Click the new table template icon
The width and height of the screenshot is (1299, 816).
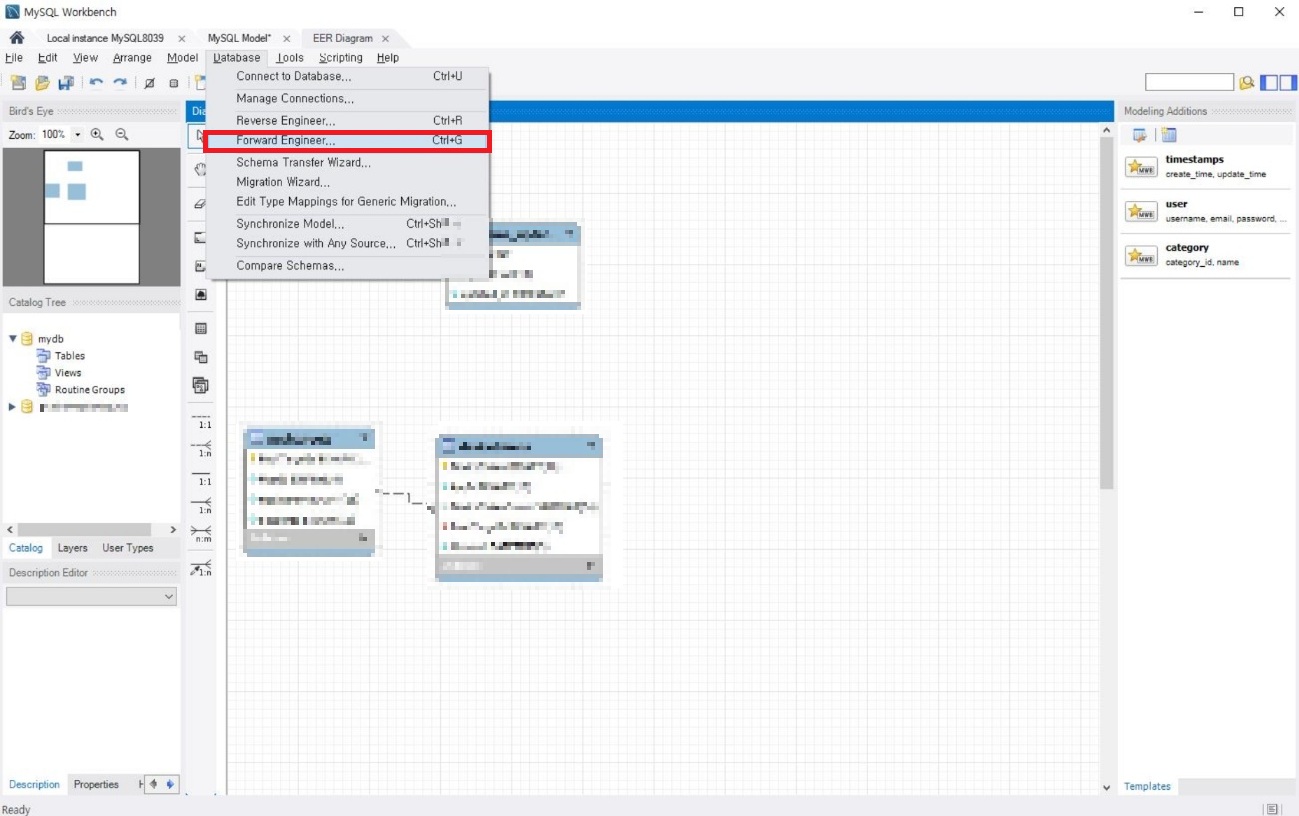(x=1169, y=135)
